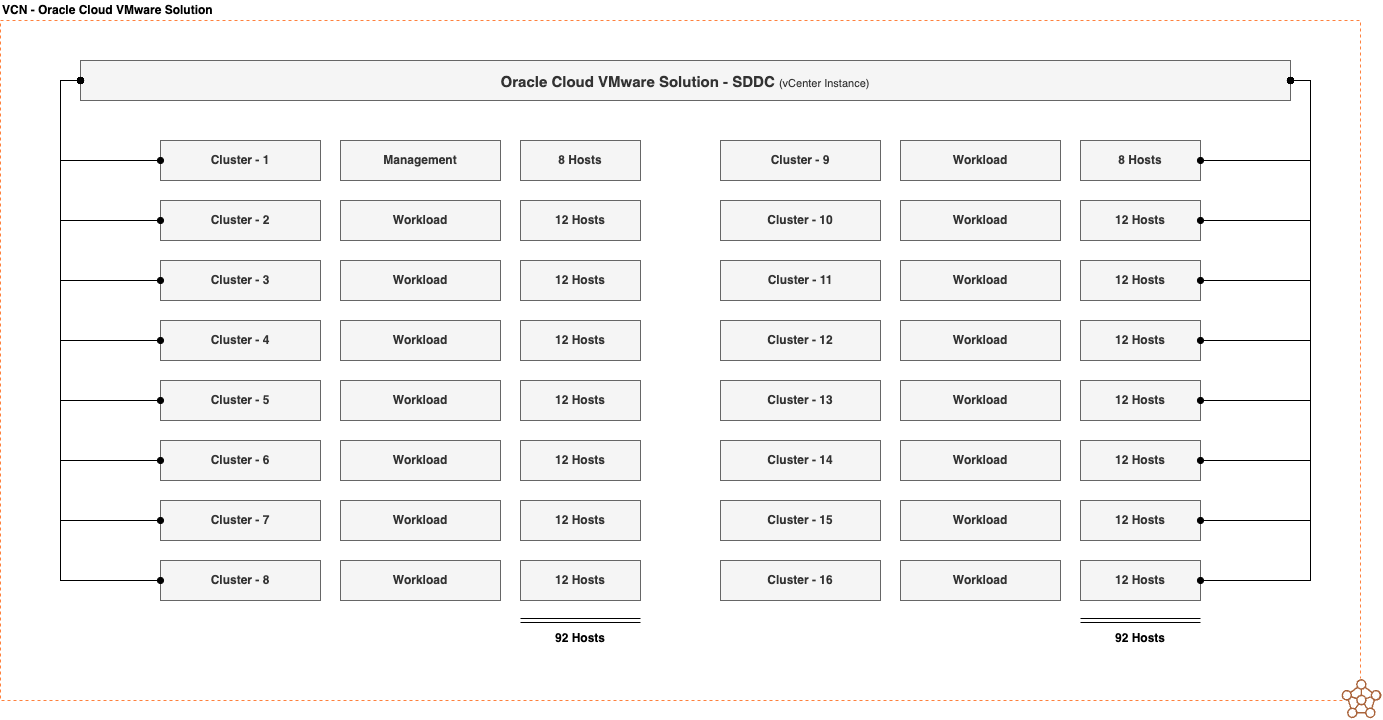
Task: Select the Workload box next to Cluster - 10
Action: coord(980,220)
